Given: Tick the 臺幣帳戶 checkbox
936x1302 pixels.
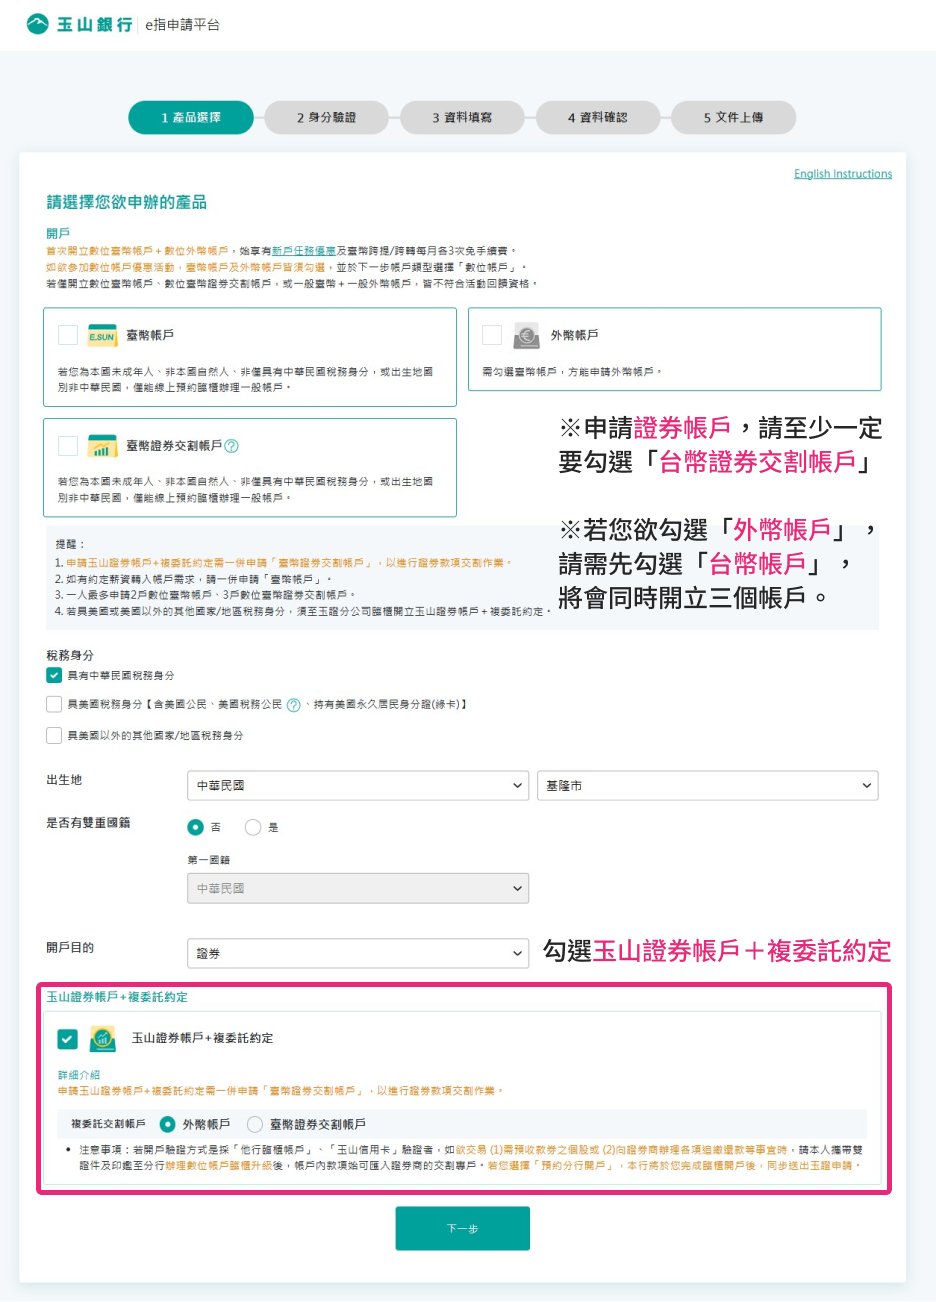Looking at the screenshot, I should point(68,335).
